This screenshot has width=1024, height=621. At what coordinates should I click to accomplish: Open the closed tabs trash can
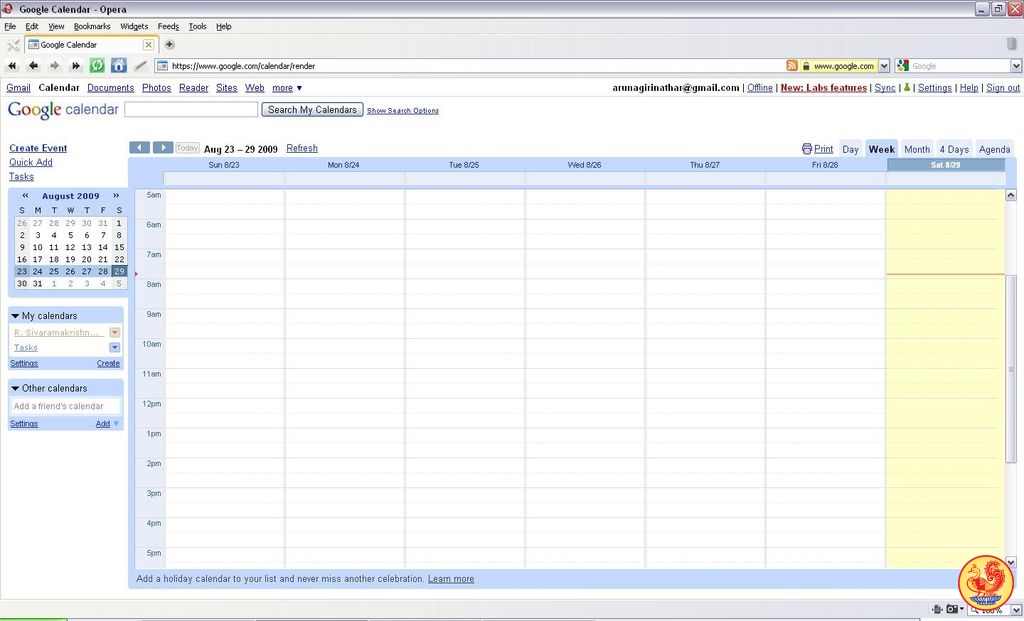coord(1012,44)
